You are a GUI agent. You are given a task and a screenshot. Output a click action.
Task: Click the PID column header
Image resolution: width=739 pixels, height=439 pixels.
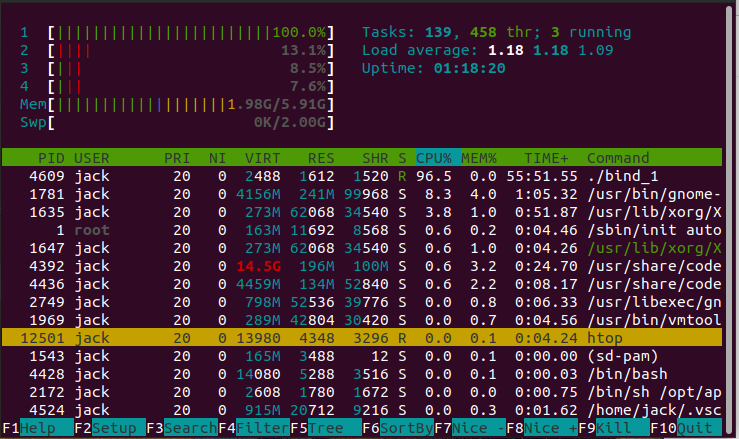pyautogui.click(x=51, y=158)
